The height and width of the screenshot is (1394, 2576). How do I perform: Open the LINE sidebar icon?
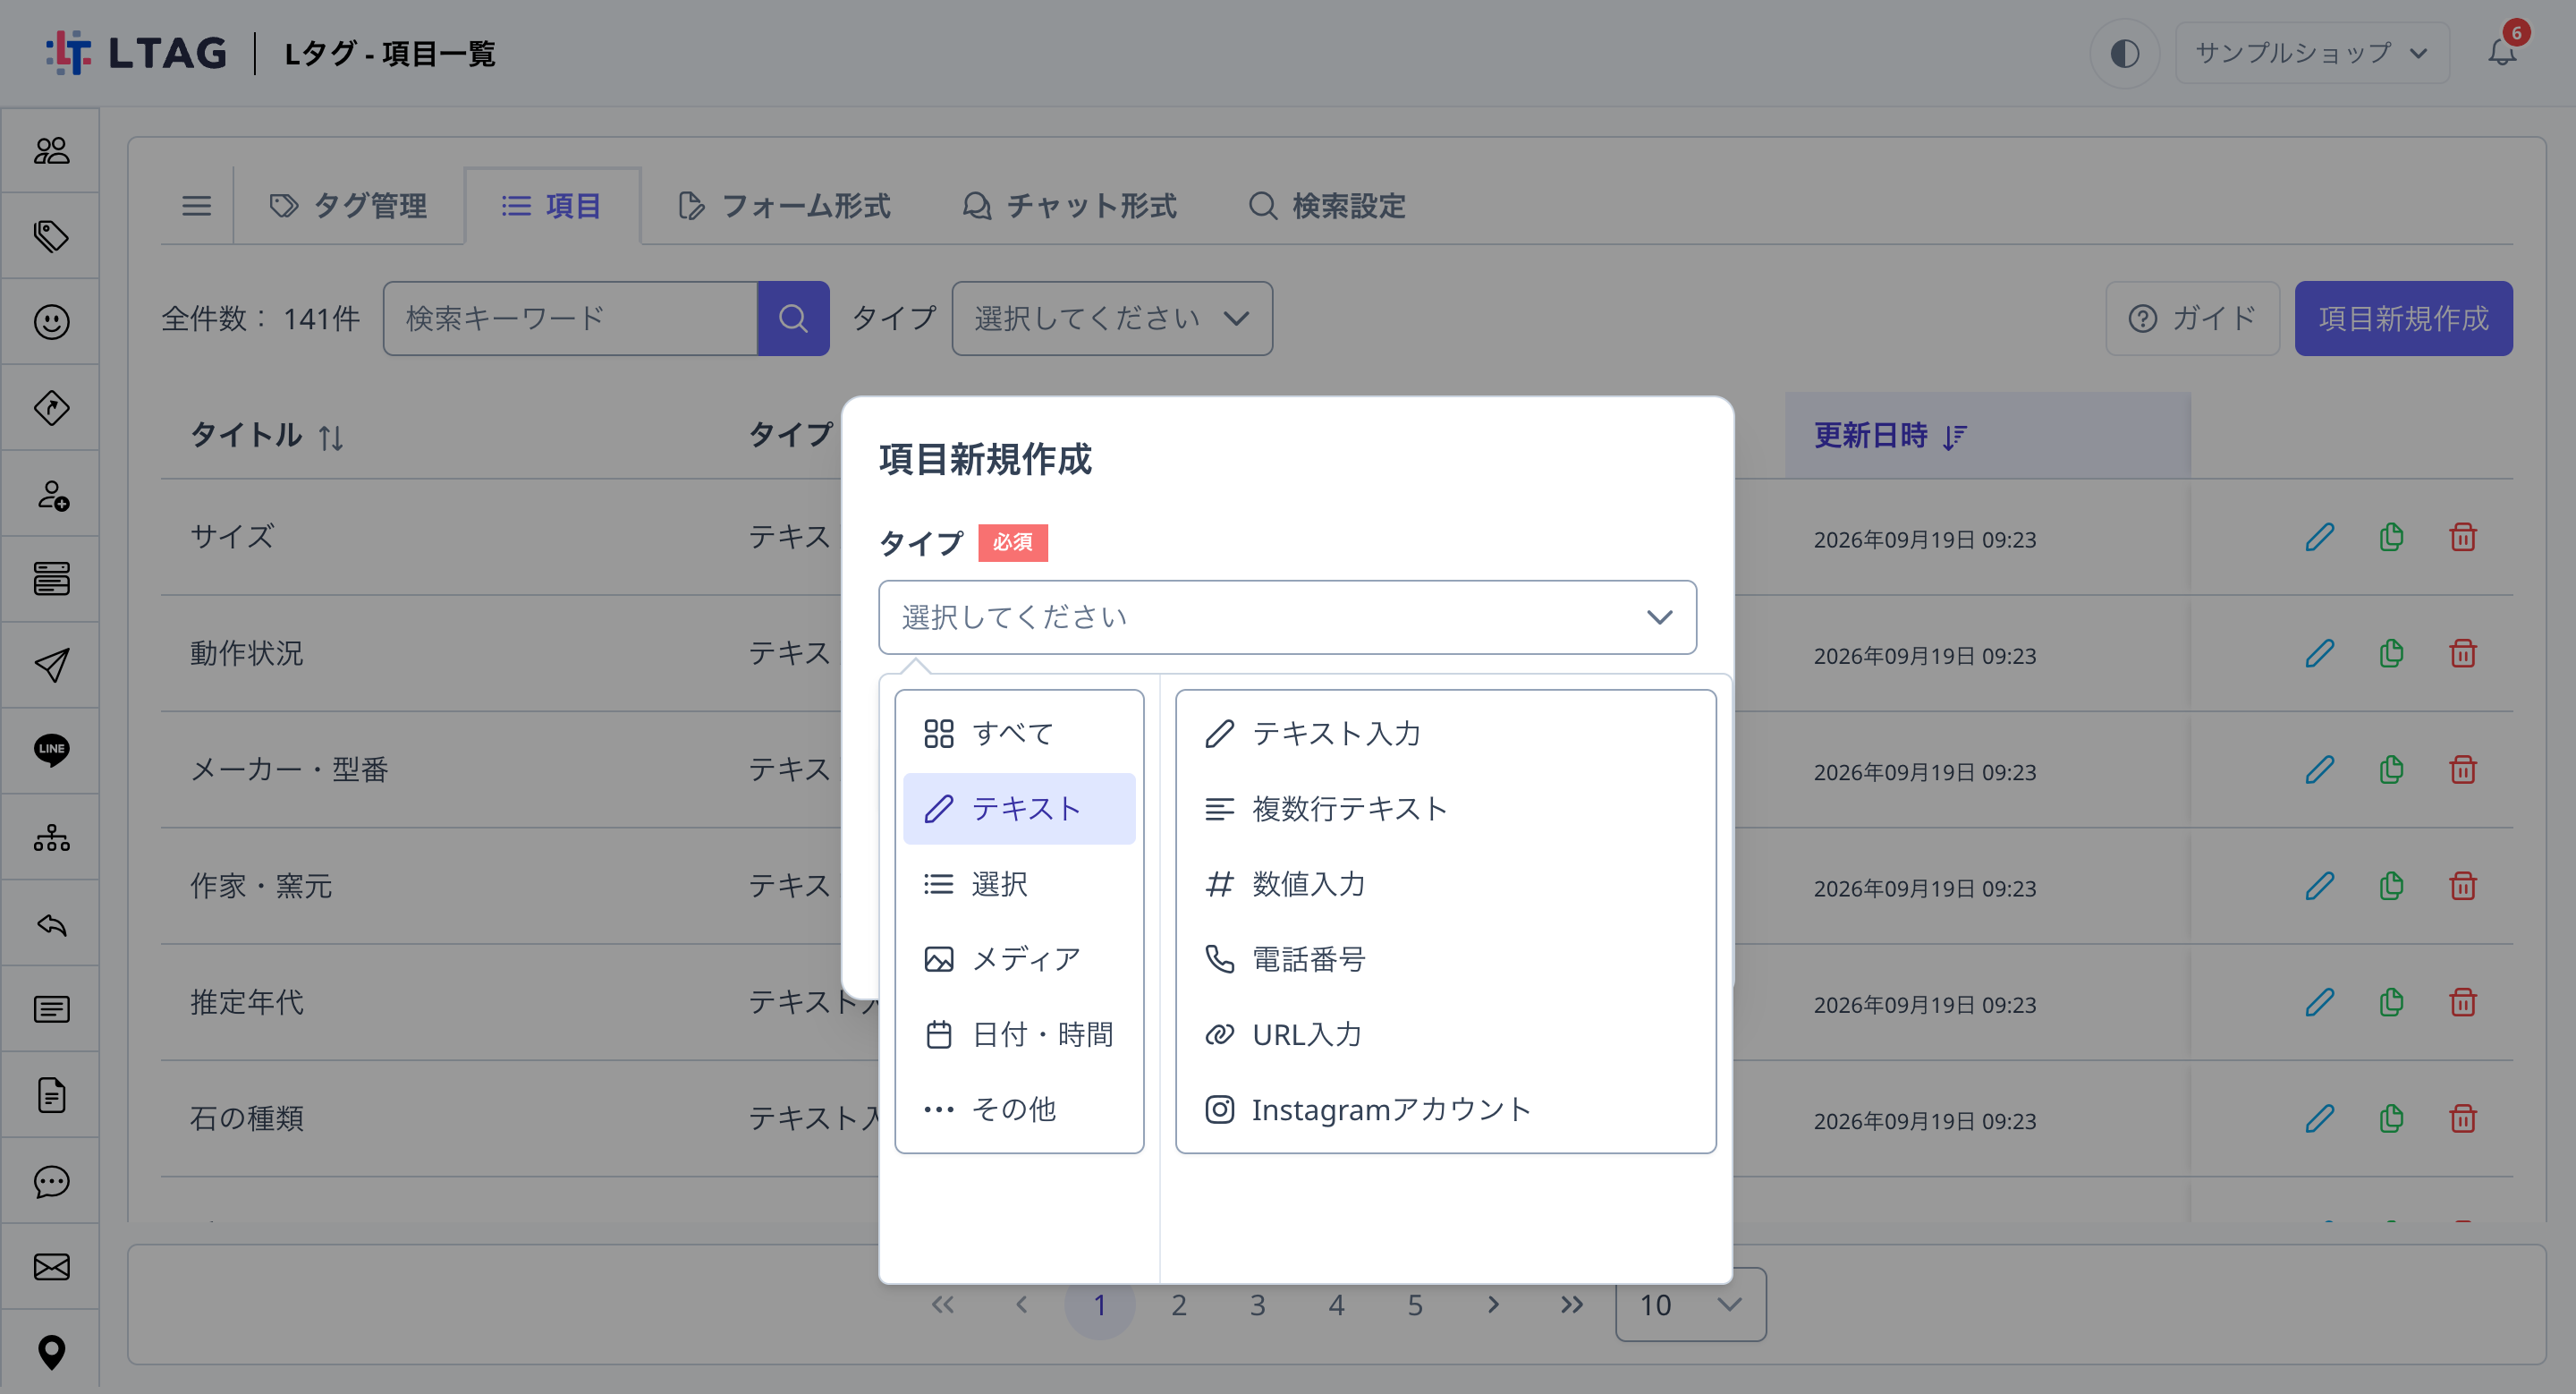click(x=51, y=750)
